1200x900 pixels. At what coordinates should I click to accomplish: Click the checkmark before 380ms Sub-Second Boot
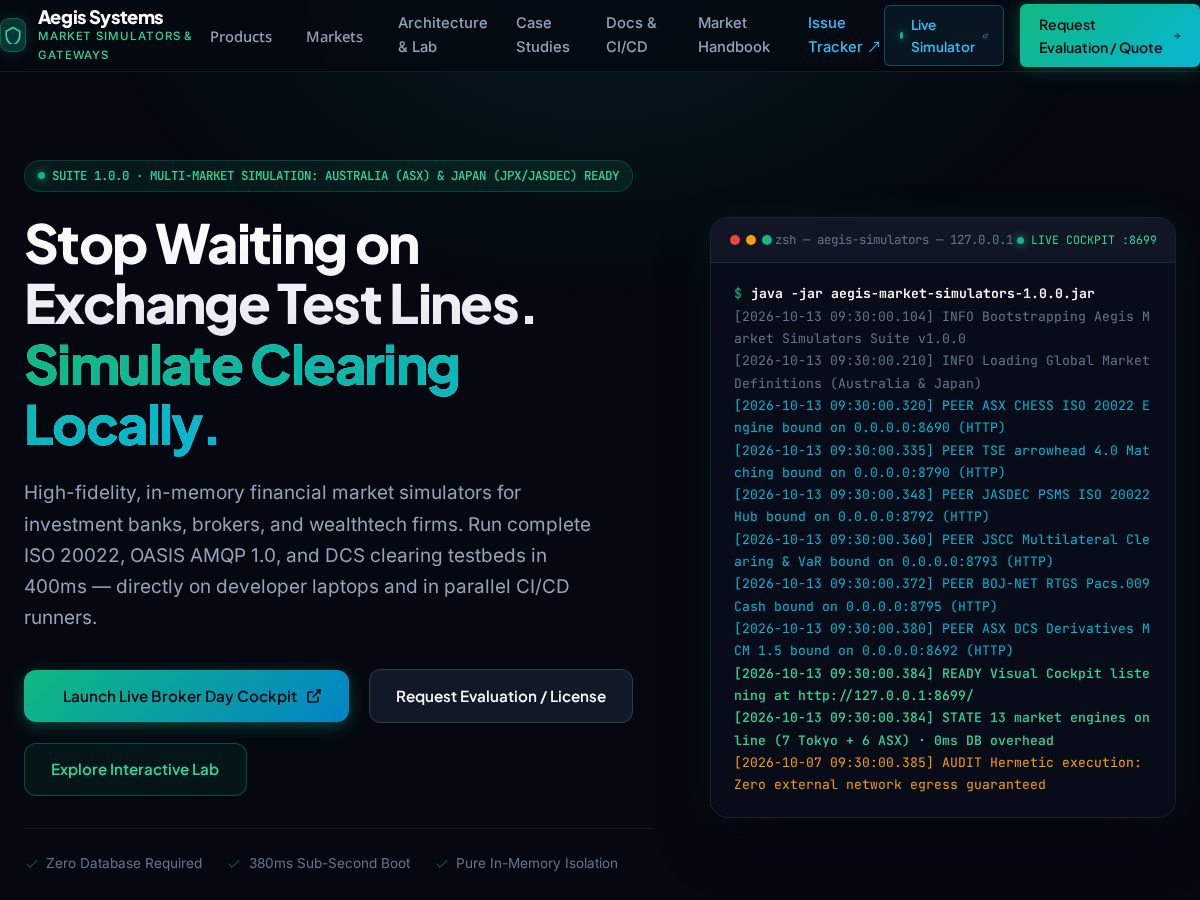pyautogui.click(x=234, y=863)
